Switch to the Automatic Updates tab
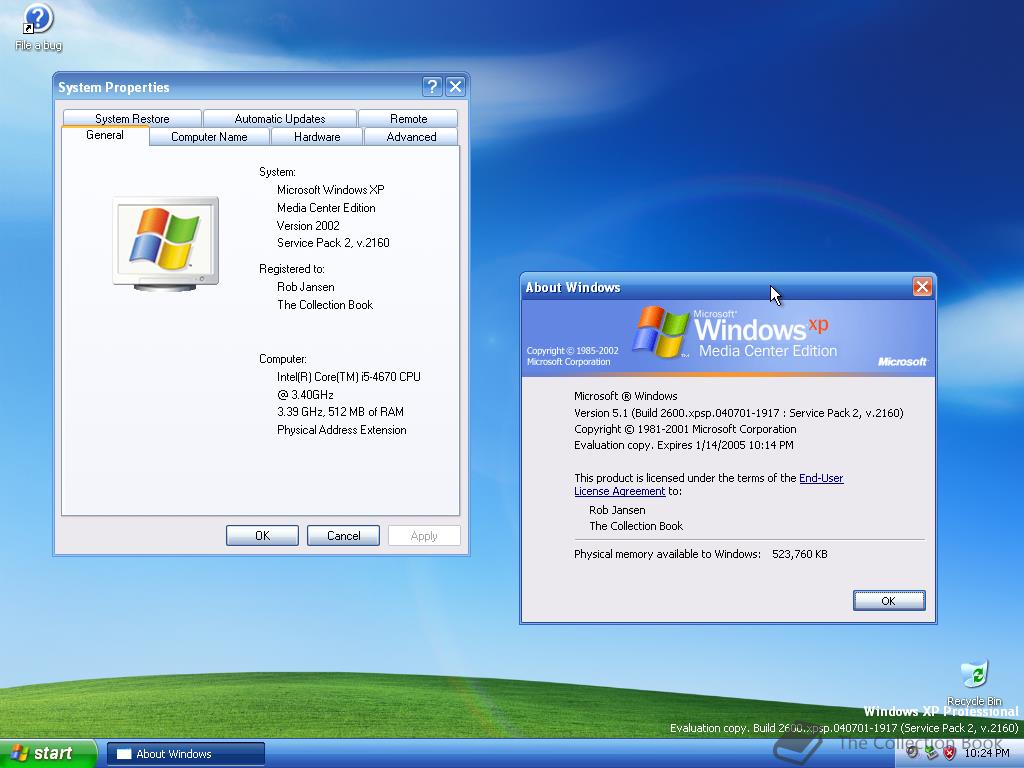 (280, 118)
